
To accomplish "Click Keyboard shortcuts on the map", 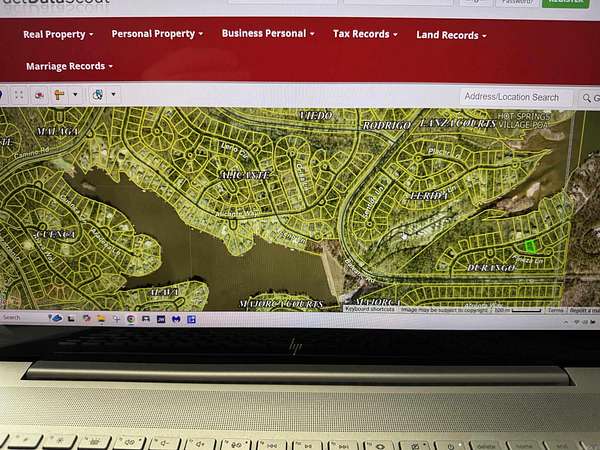I will (369, 309).
